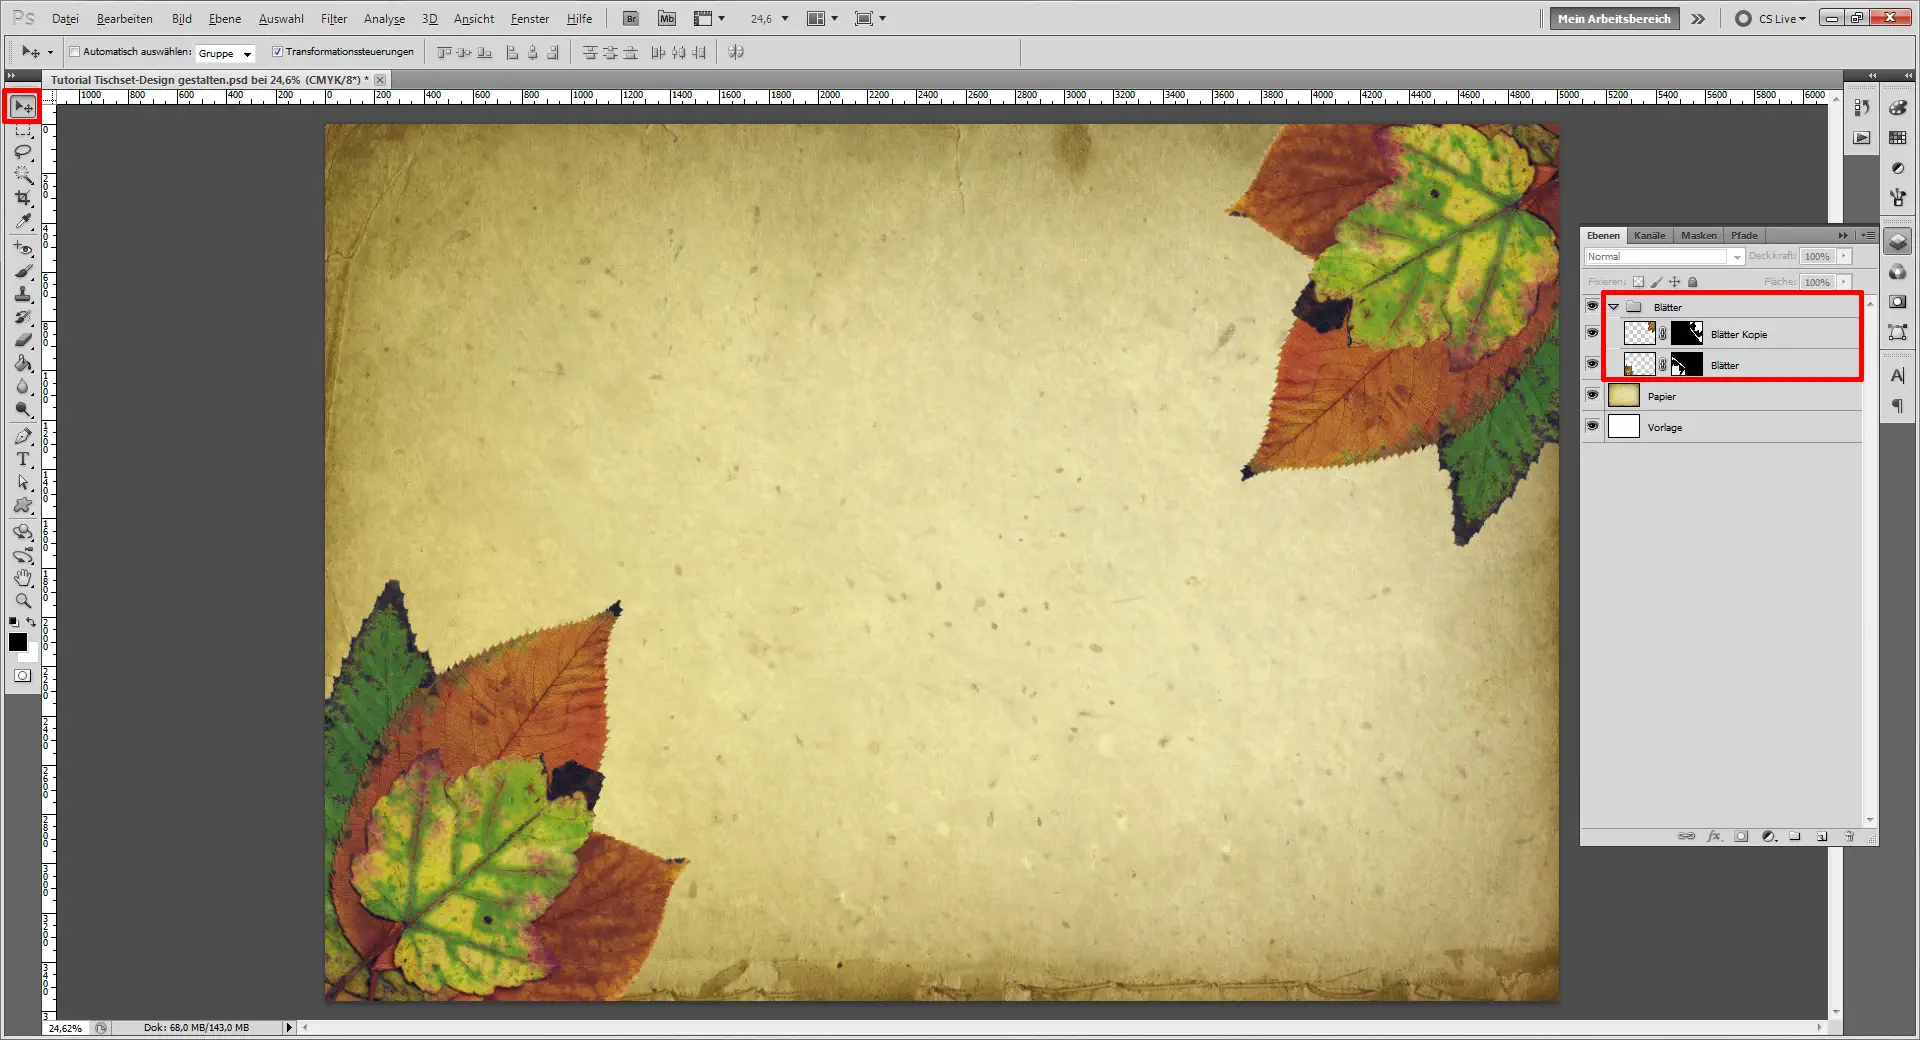Select the Crop tool
Viewport: 1920px width, 1040px height.
[22, 198]
